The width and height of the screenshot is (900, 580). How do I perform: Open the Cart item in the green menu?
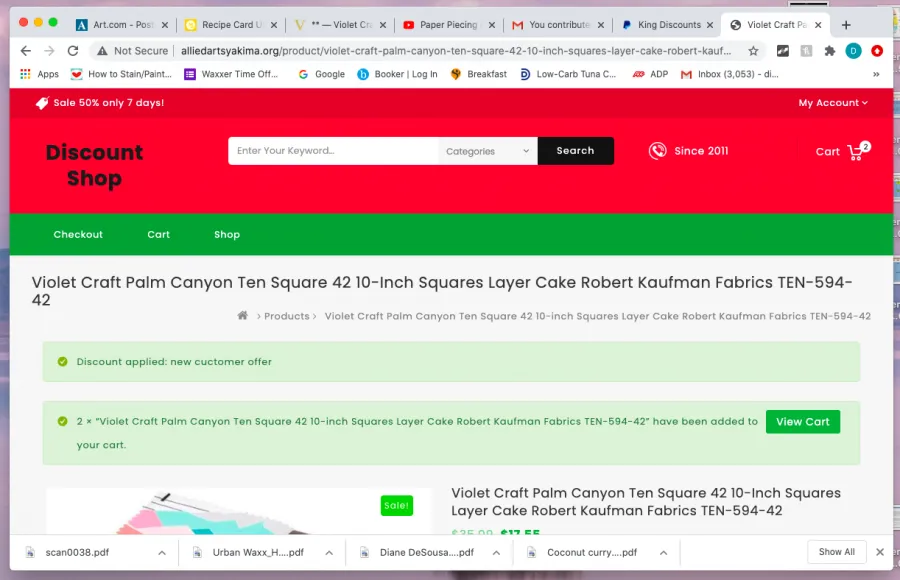pos(158,234)
